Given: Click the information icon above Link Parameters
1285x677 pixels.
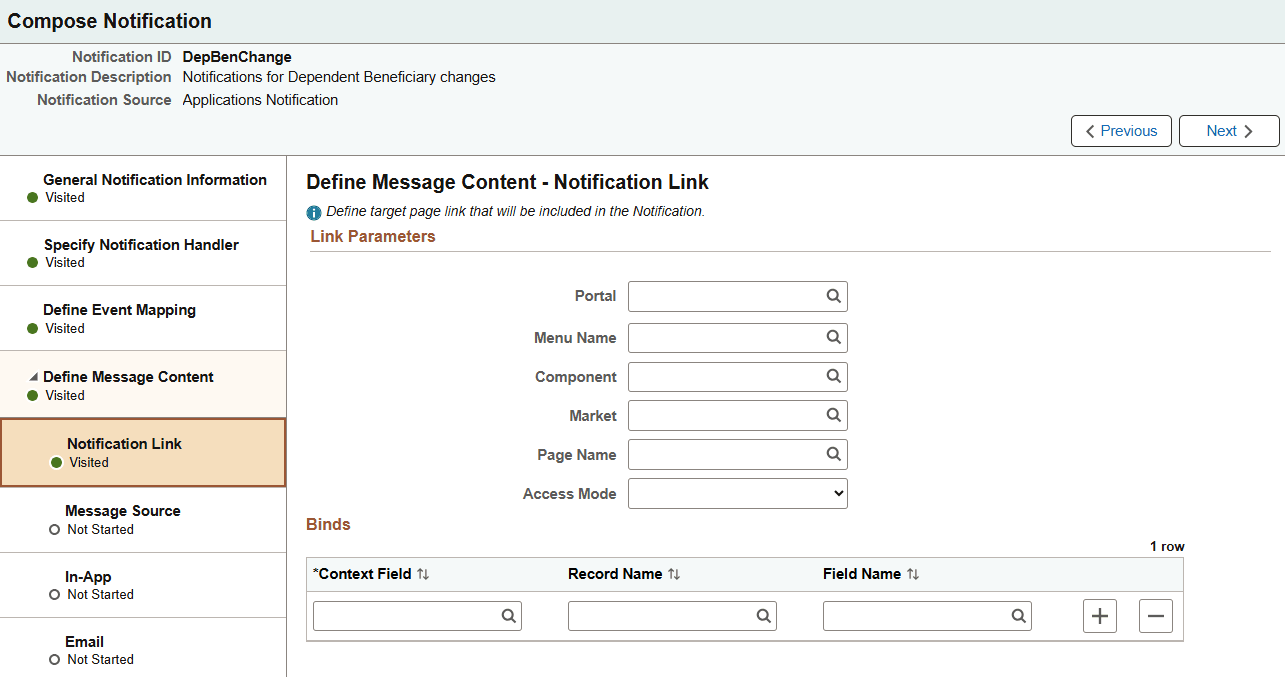Looking at the screenshot, I should coord(316,211).
